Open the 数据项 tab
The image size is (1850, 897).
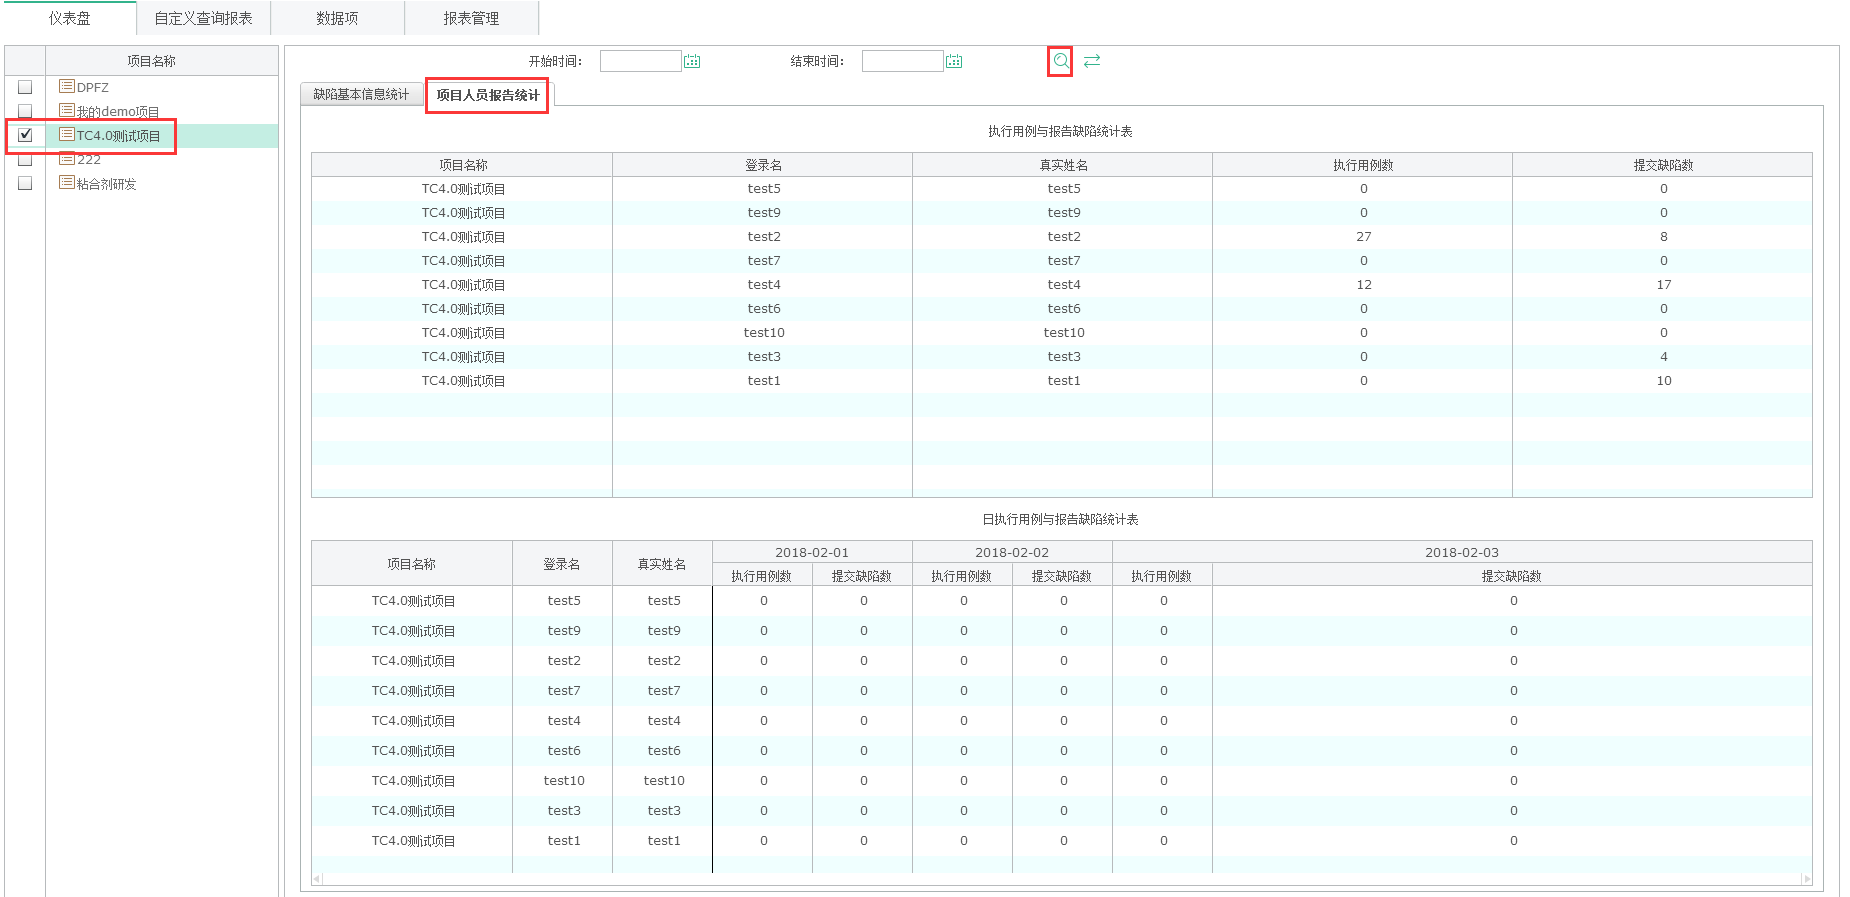coord(337,18)
